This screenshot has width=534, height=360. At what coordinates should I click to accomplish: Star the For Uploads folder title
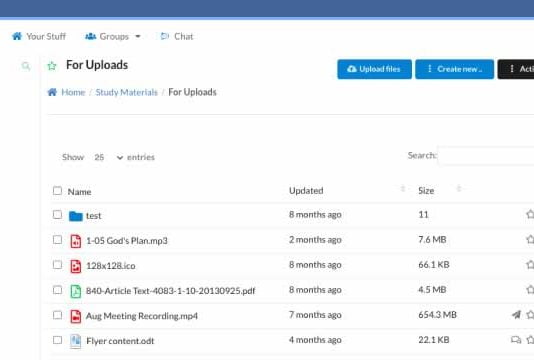52,65
